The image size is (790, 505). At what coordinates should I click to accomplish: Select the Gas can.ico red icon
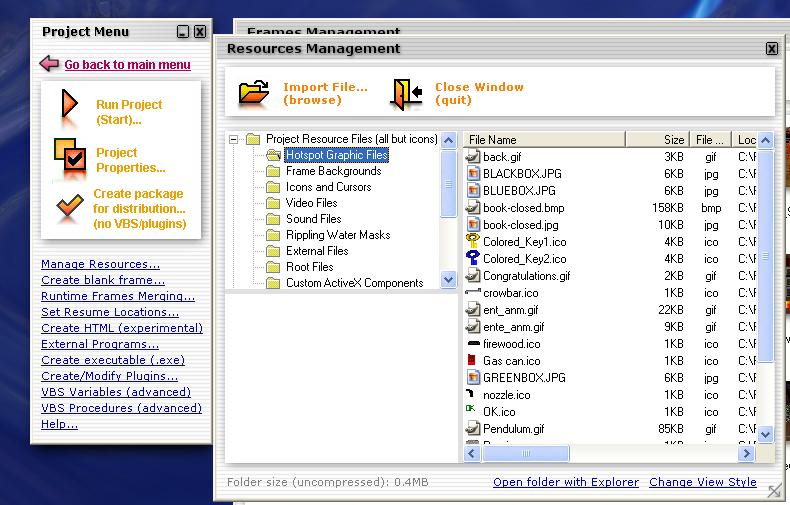tap(472, 360)
